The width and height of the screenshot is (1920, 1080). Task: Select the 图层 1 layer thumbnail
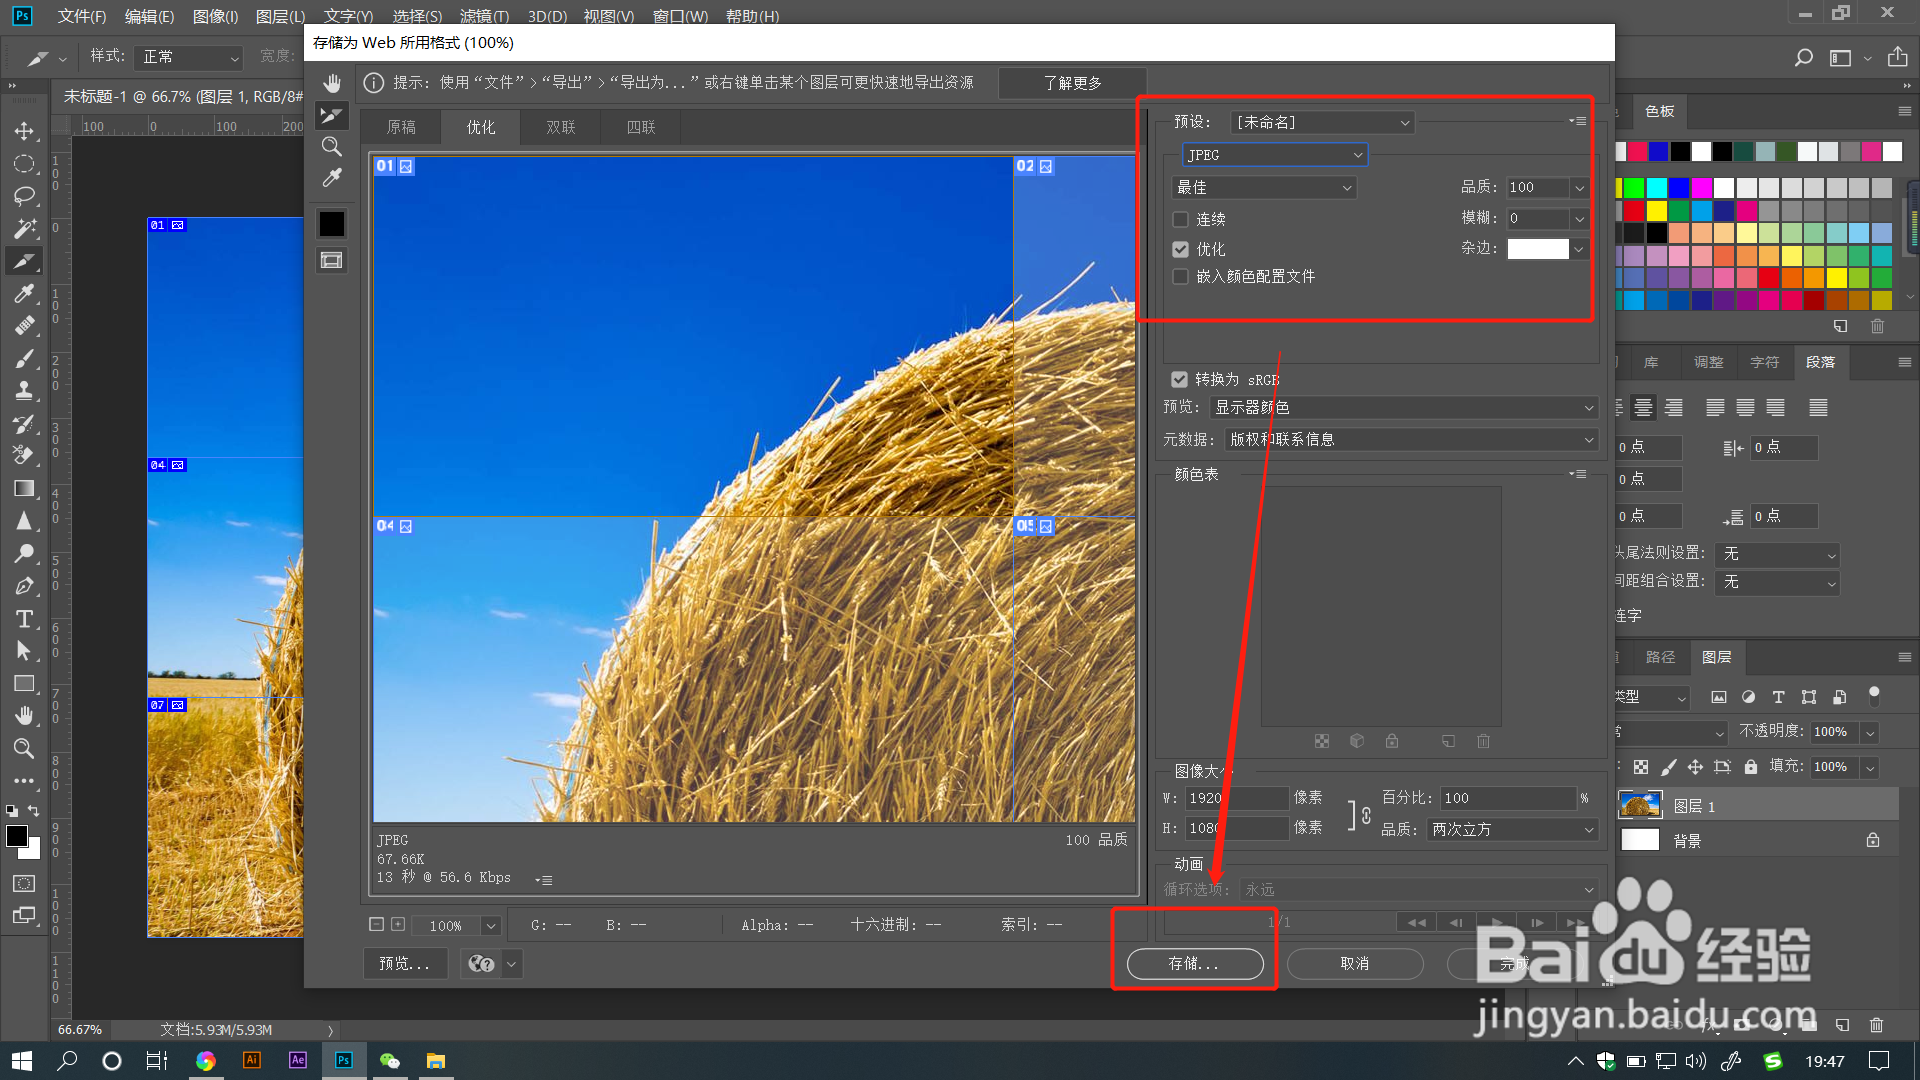tap(1640, 806)
